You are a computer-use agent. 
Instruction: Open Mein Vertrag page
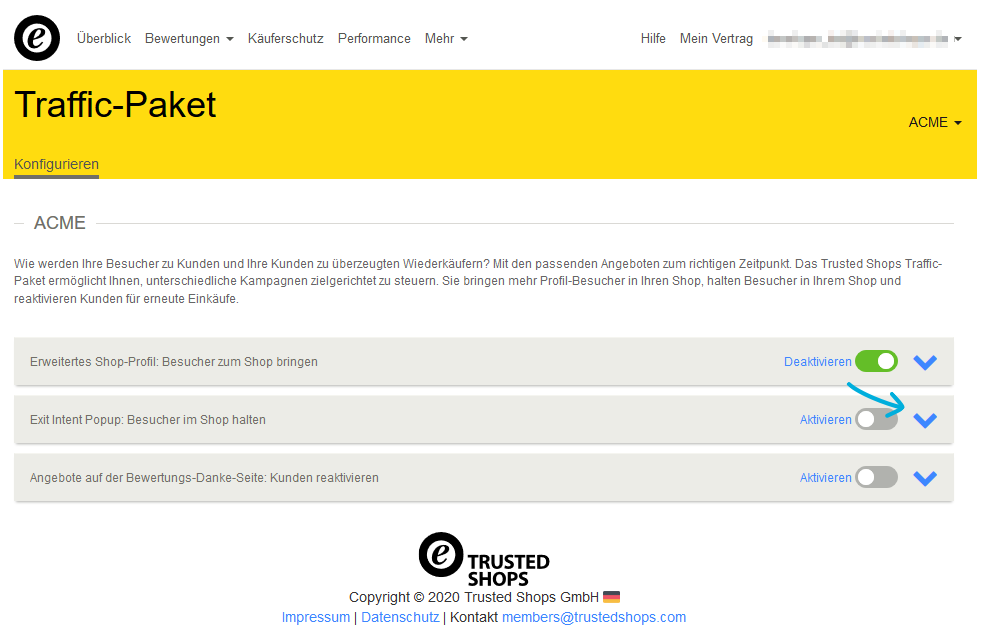[x=716, y=38]
